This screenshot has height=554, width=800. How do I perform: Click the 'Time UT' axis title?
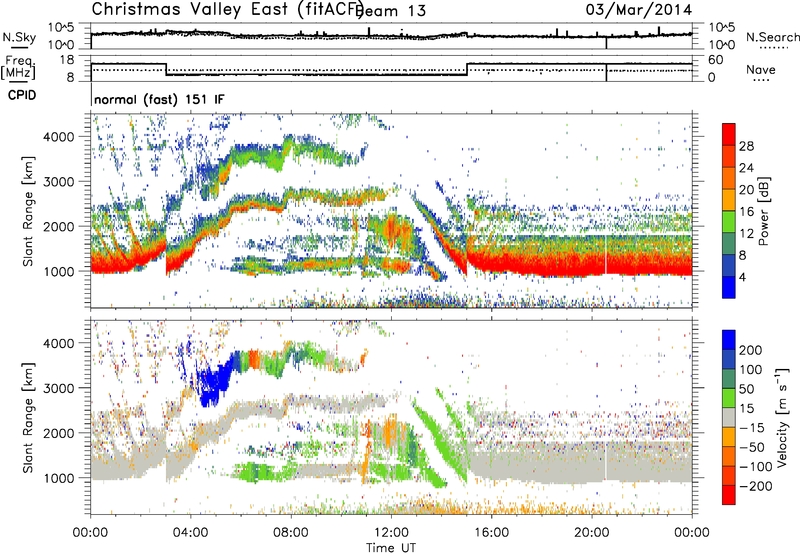(391, 548)
